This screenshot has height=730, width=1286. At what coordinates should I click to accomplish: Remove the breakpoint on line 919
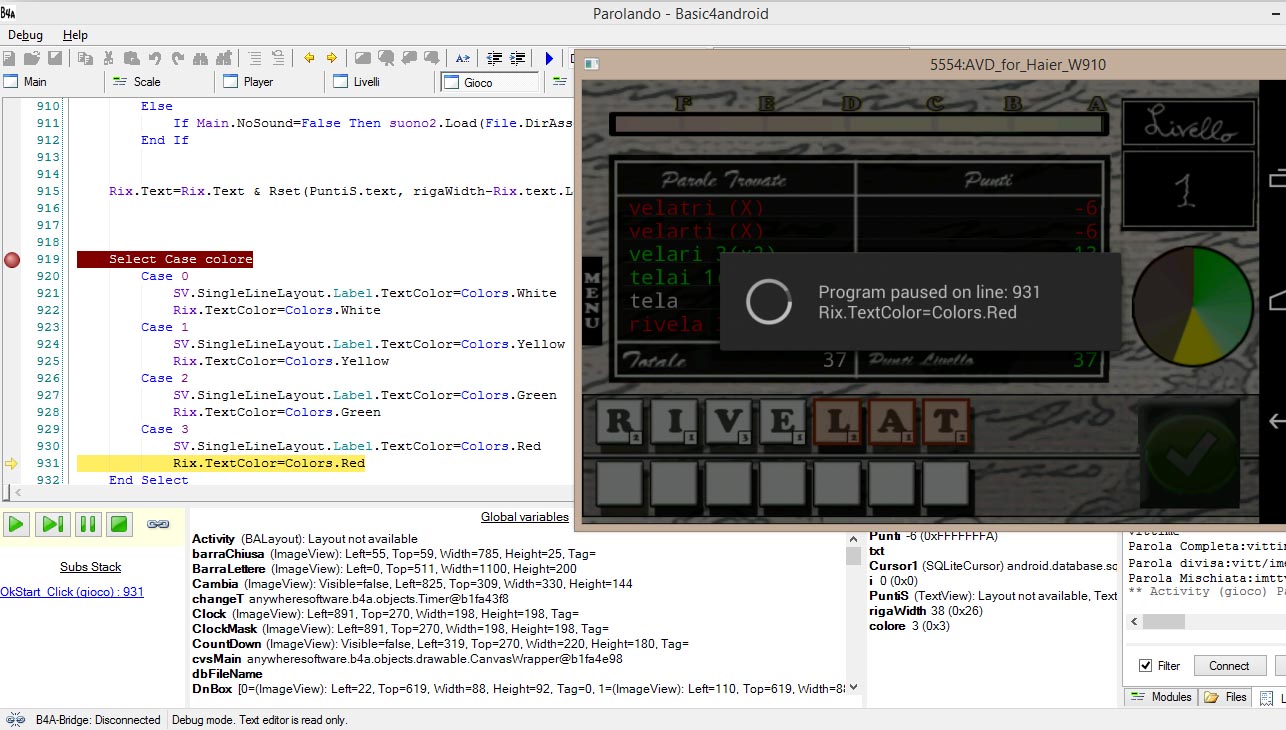[x=12, y=260]
